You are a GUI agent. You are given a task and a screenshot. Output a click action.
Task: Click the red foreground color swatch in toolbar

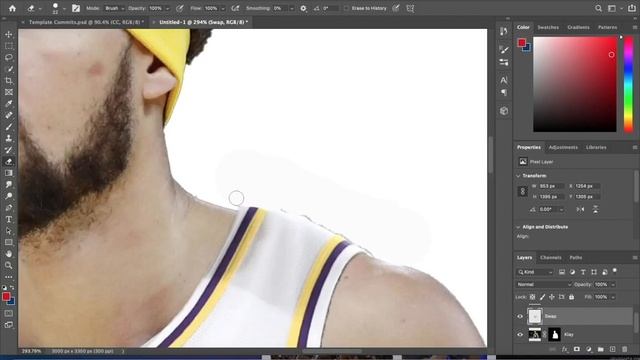pyautogui.click(x=6, y=297)
